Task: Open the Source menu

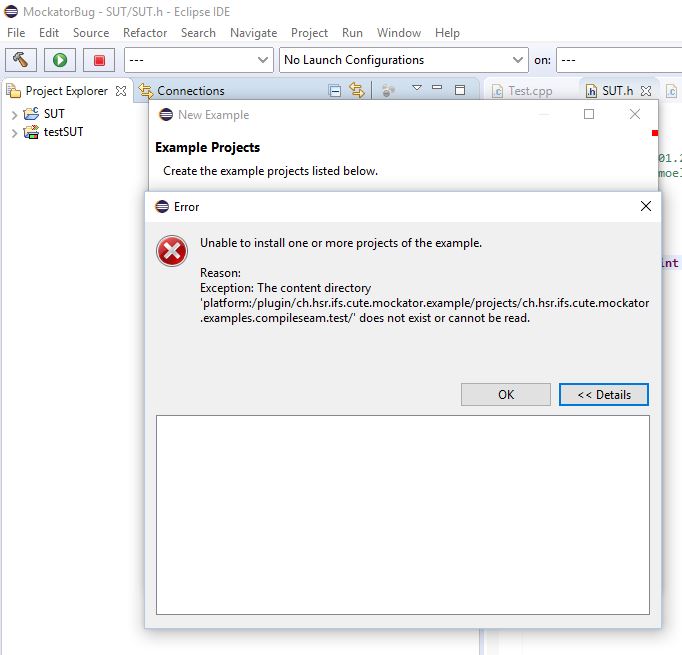Action: (x=91, y=33)
